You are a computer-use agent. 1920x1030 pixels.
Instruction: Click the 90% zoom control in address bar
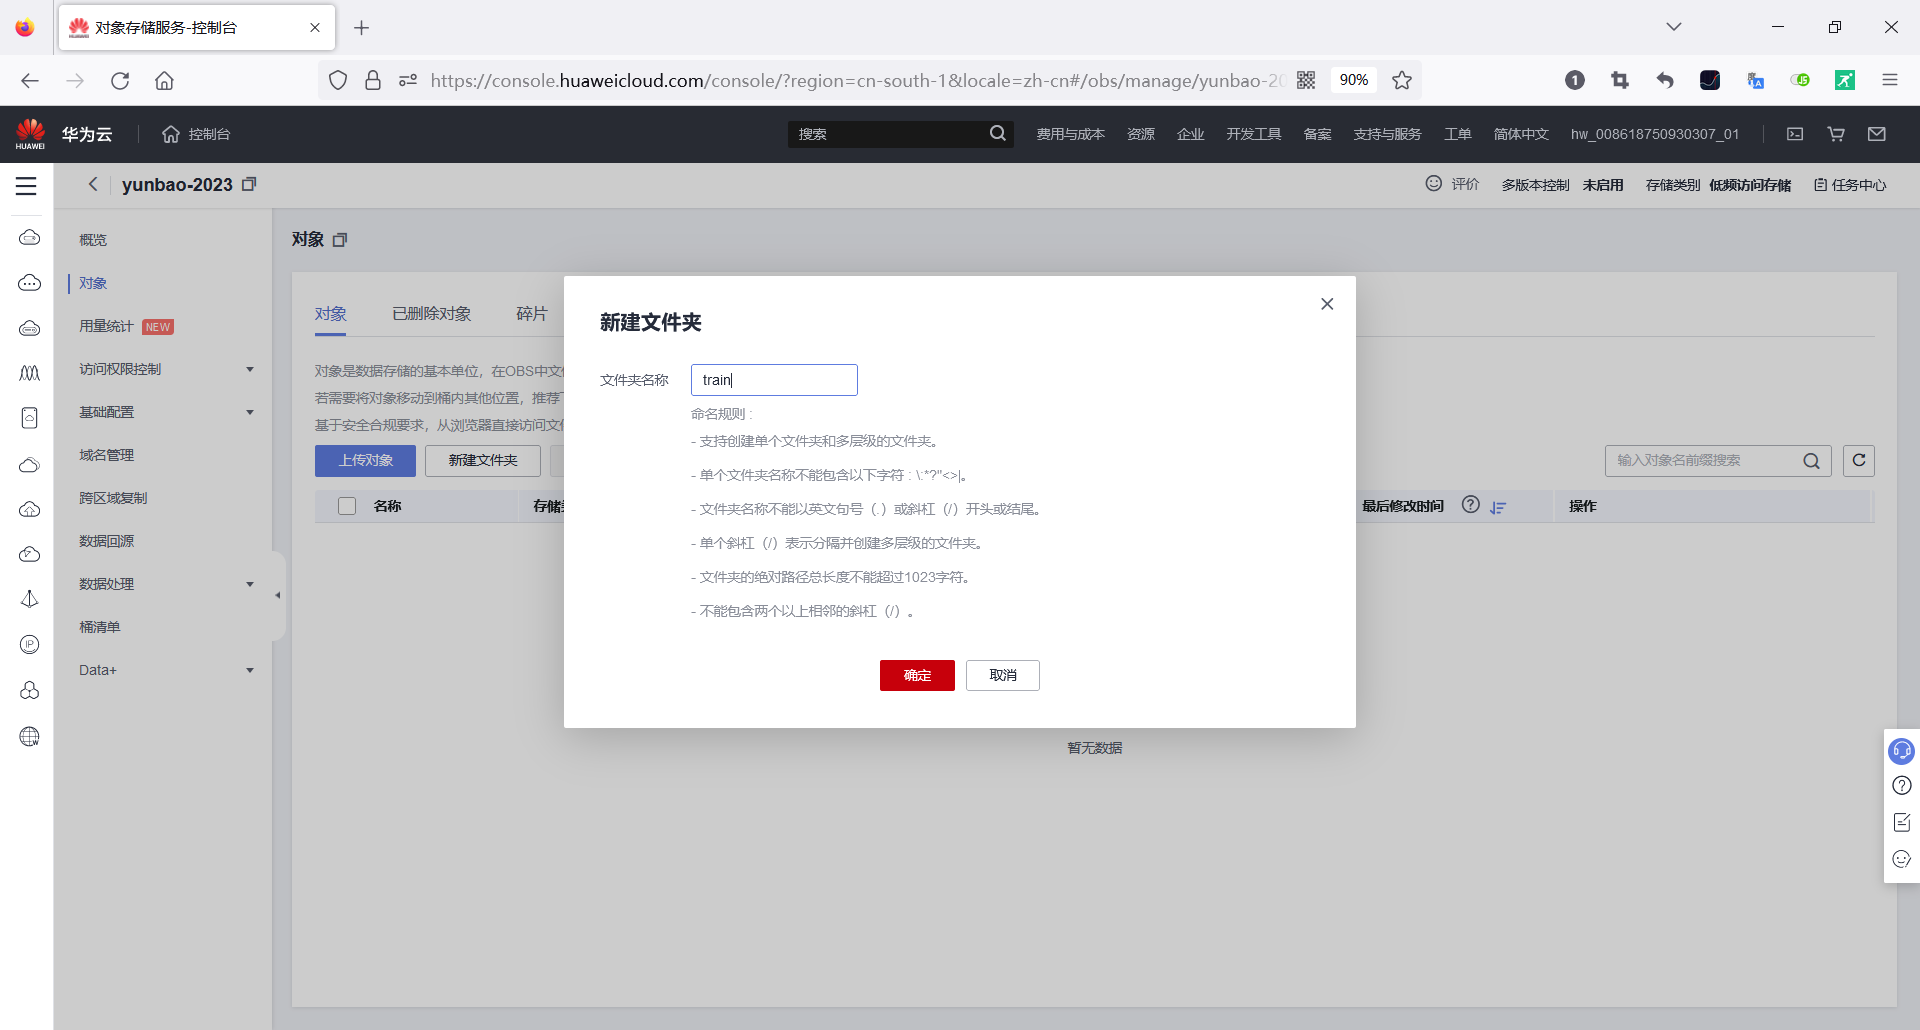click(x=1353, y=80)
